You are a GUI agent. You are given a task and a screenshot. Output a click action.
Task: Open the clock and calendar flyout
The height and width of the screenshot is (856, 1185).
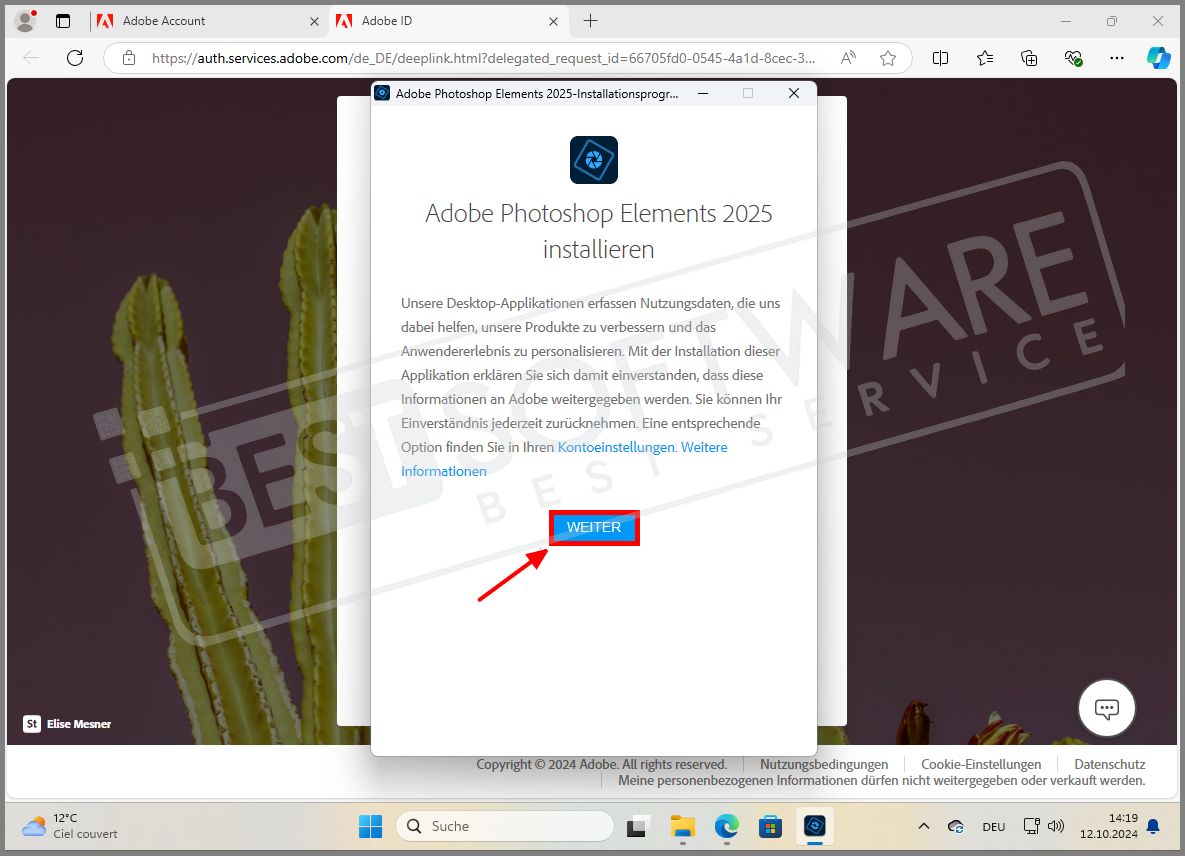coord(1108,827)
